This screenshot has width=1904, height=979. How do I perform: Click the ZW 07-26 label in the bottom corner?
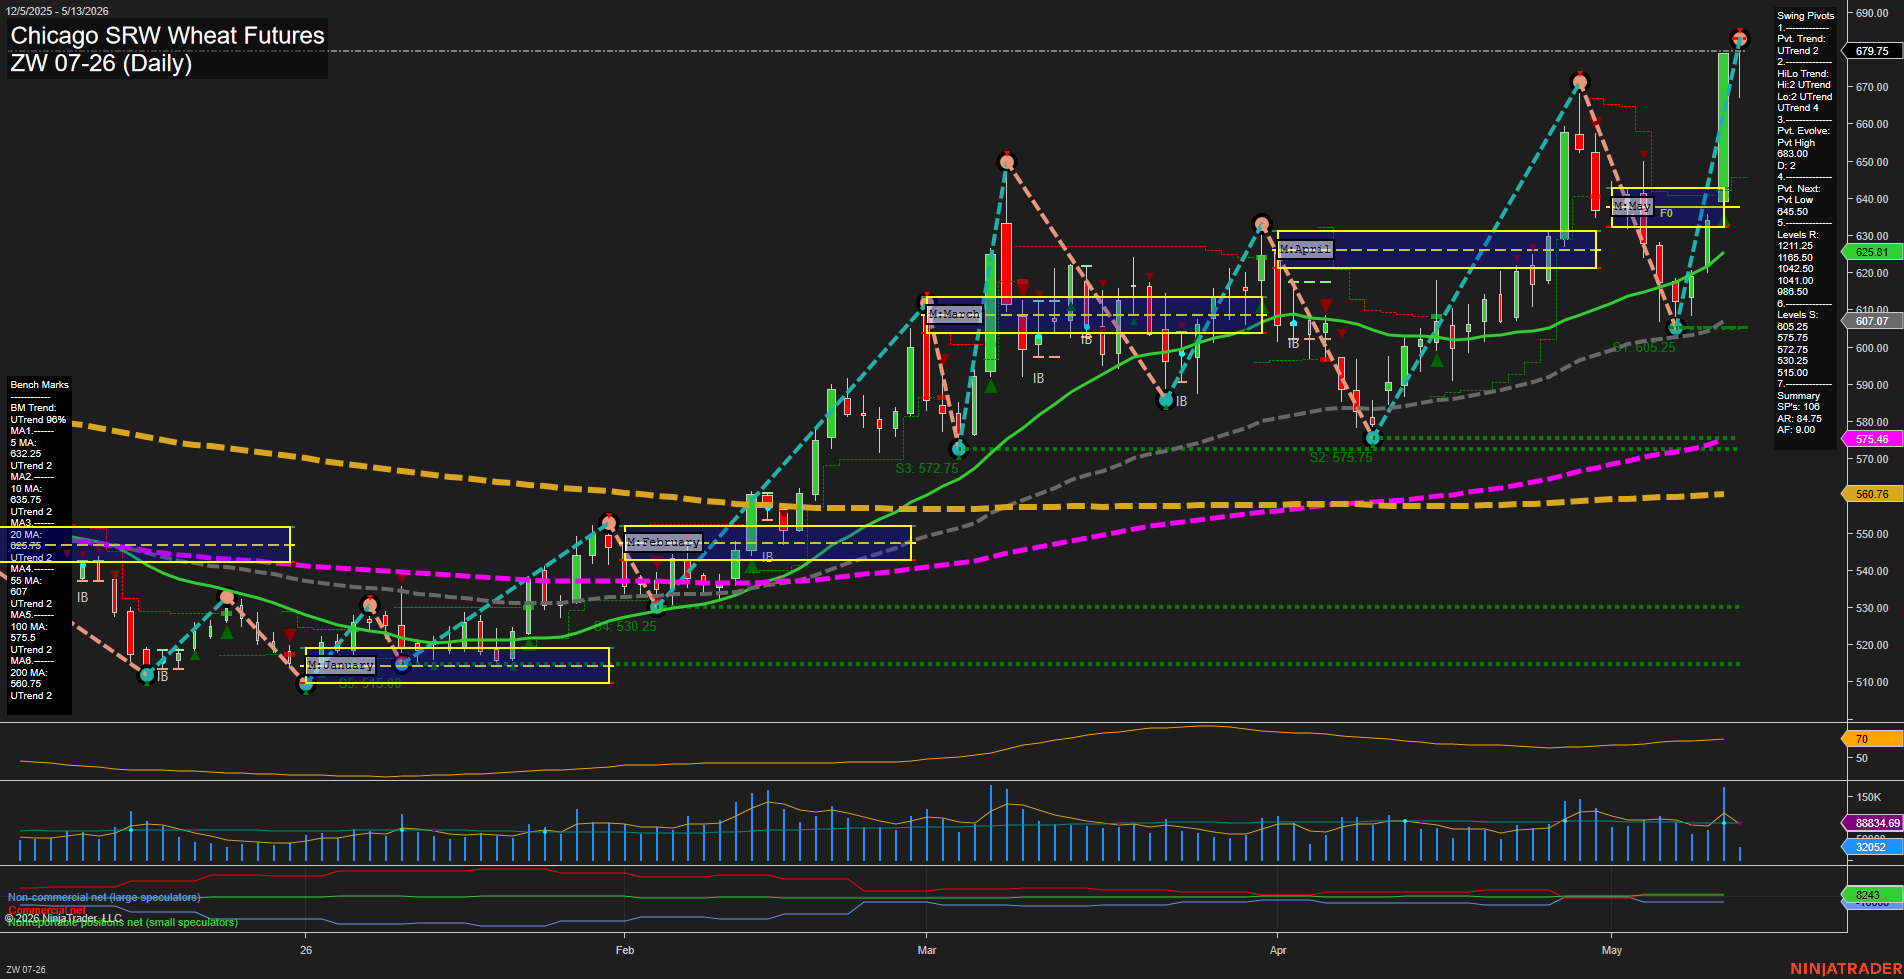click(x=26, y=969)
